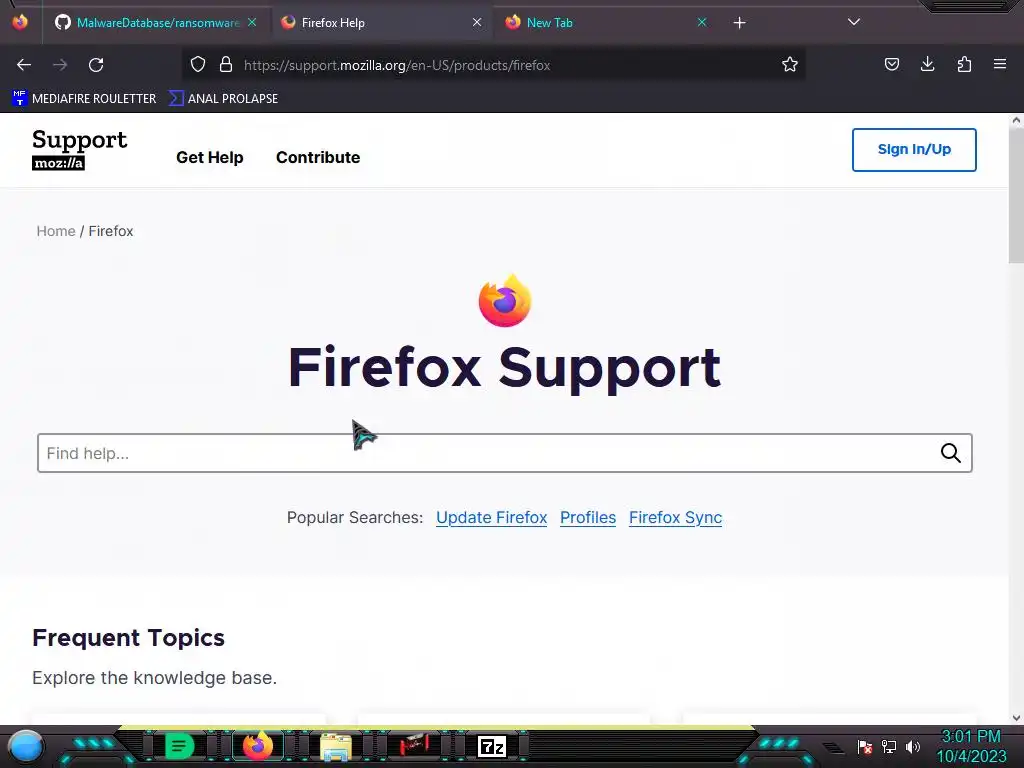
Task: Open Firefox View pinned icon
Action: (x=20, y=22)
